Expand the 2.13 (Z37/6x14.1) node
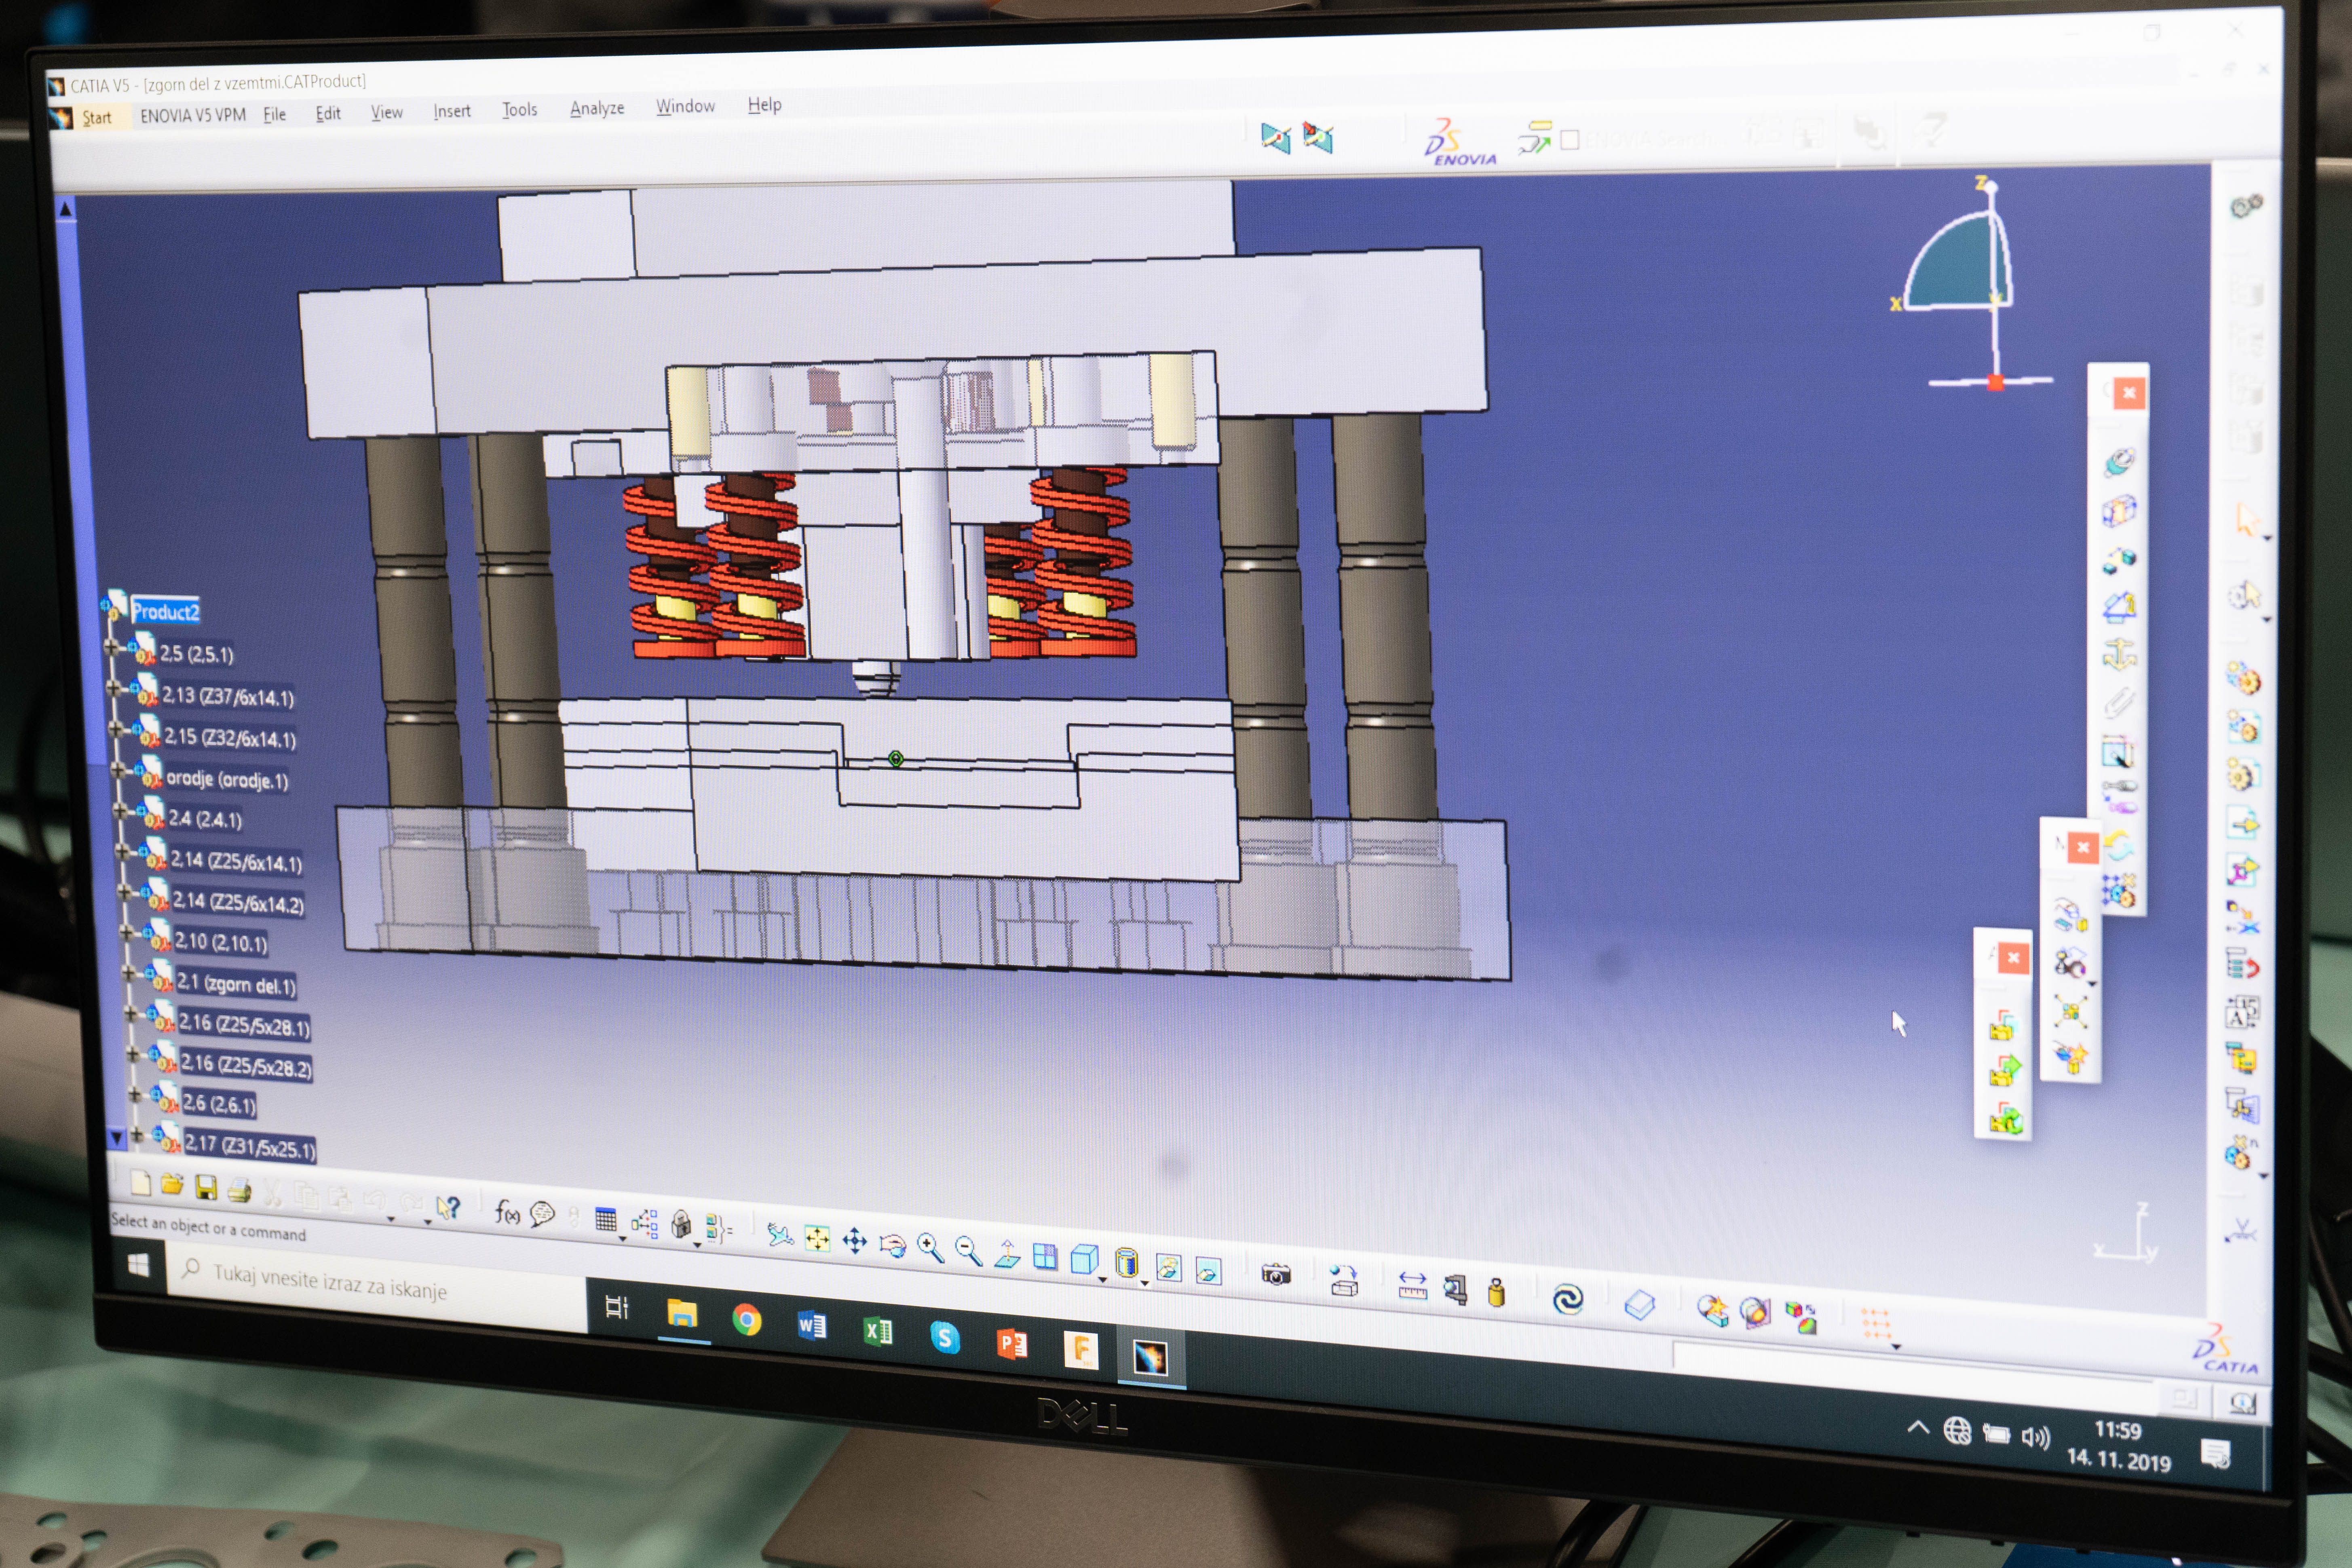 114,688
